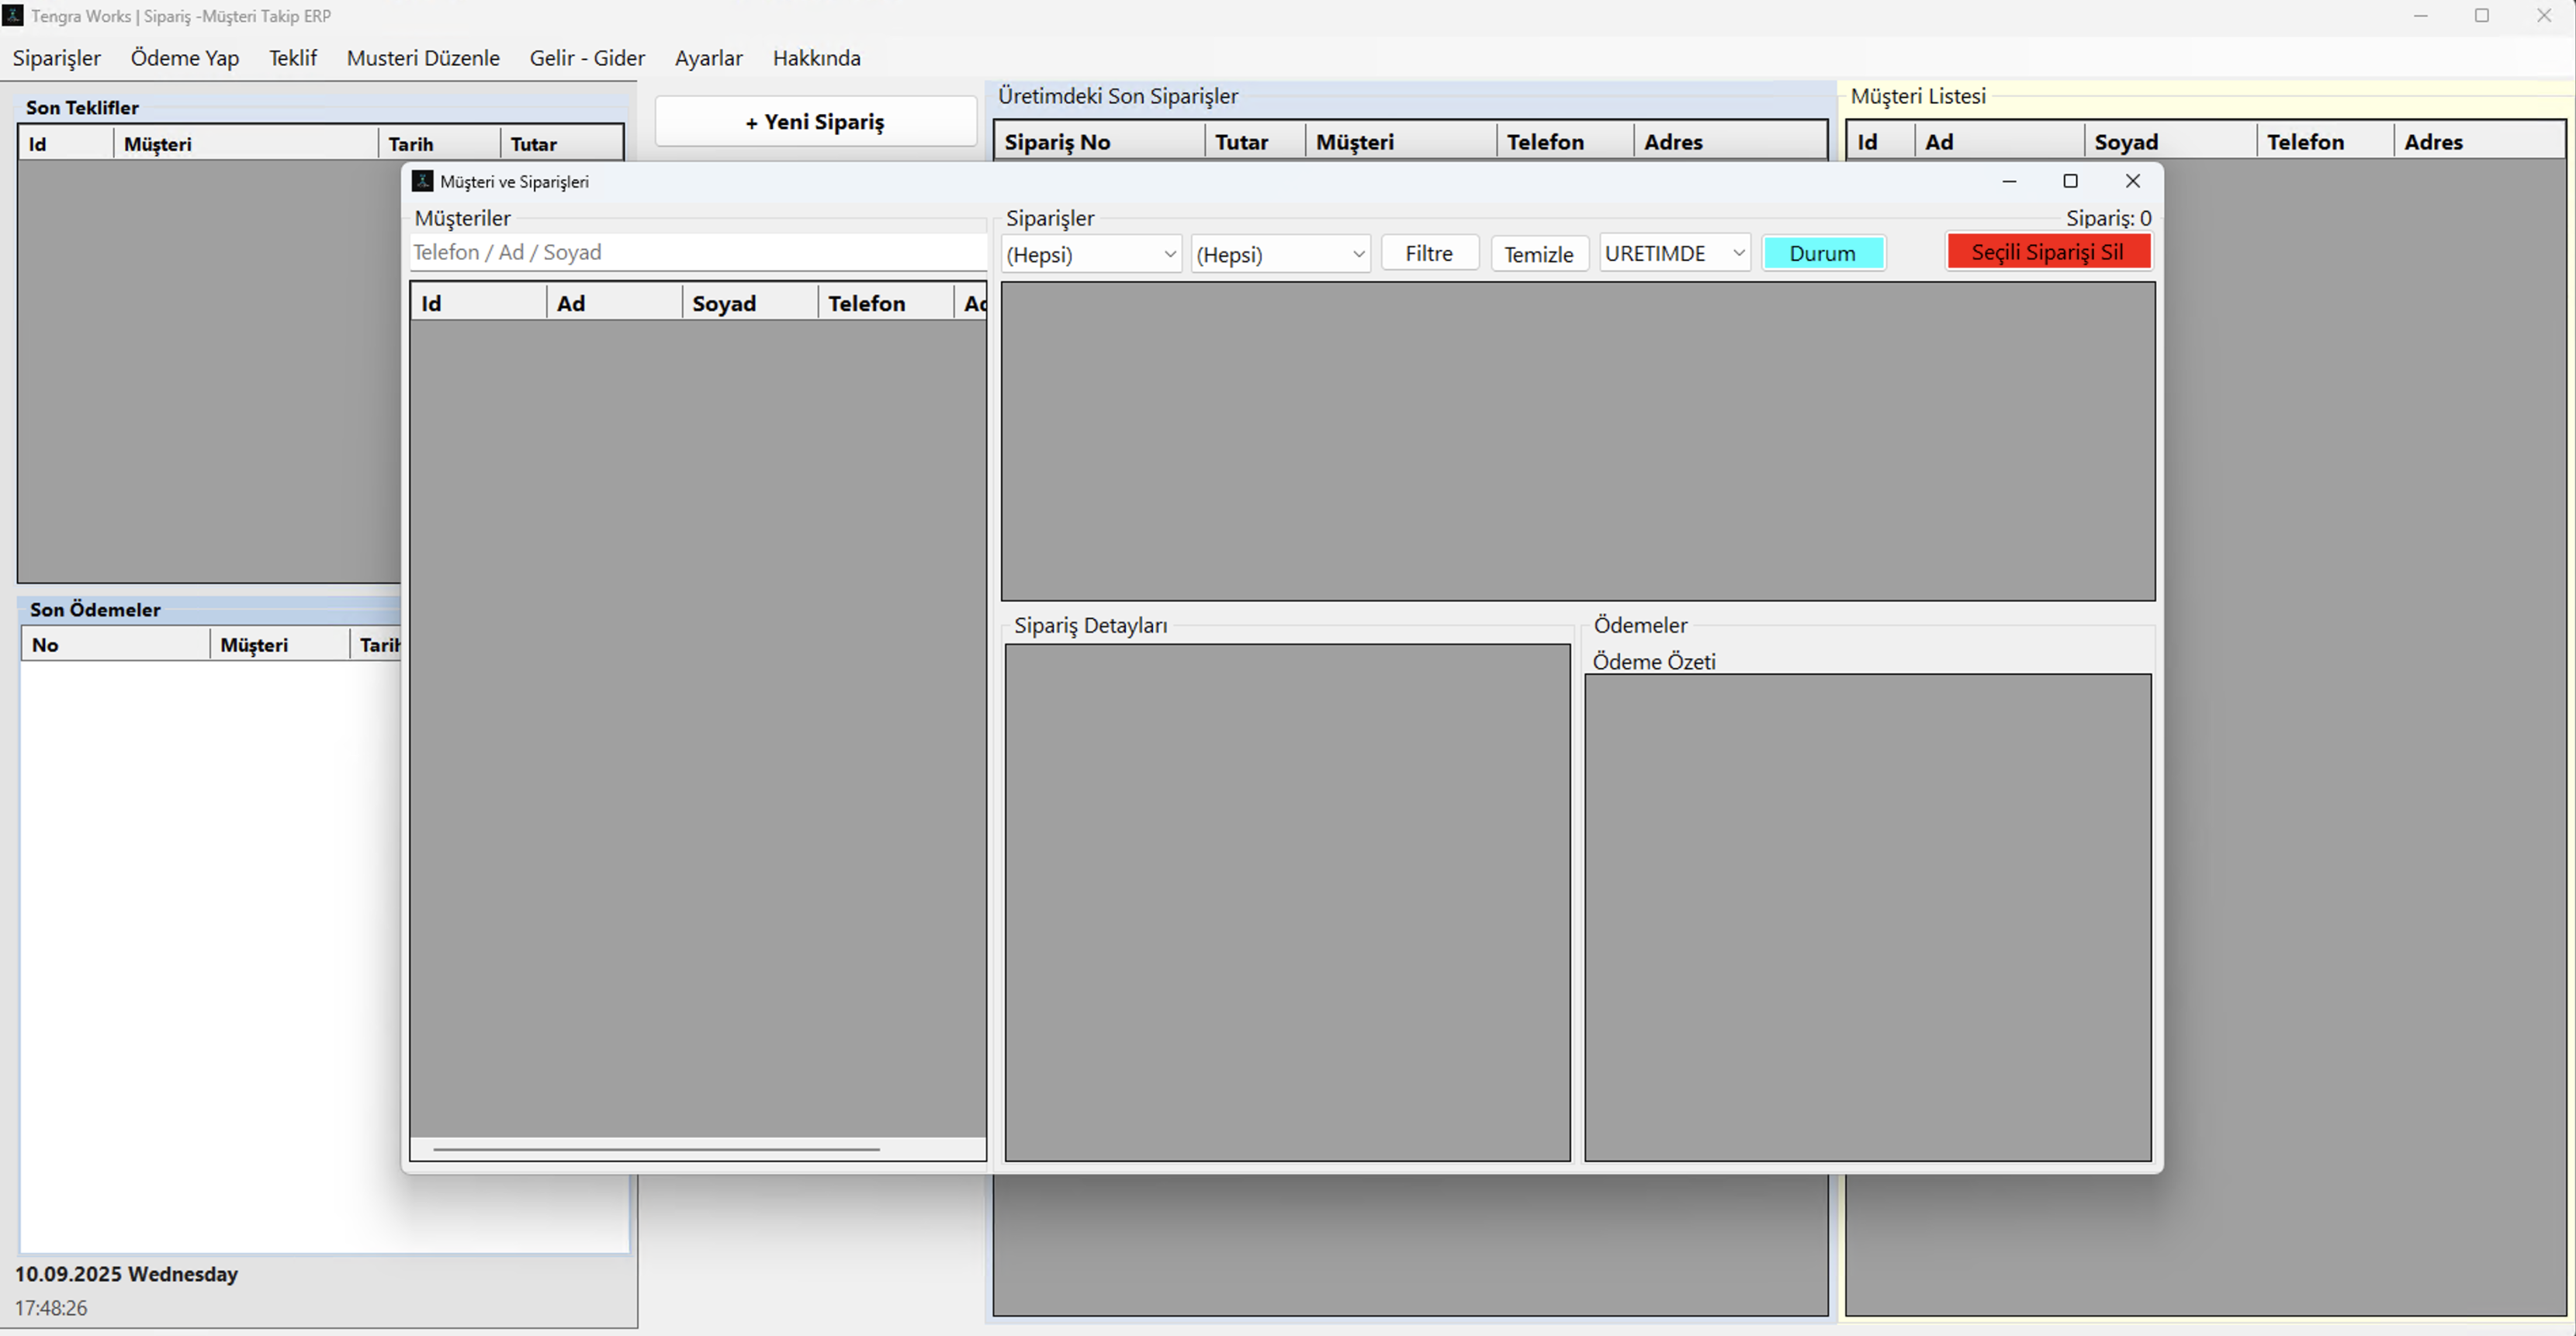The width and height of the screenshot is (2576, 1336).
Task: Open the Ayarlar menu
Action: 708,58
